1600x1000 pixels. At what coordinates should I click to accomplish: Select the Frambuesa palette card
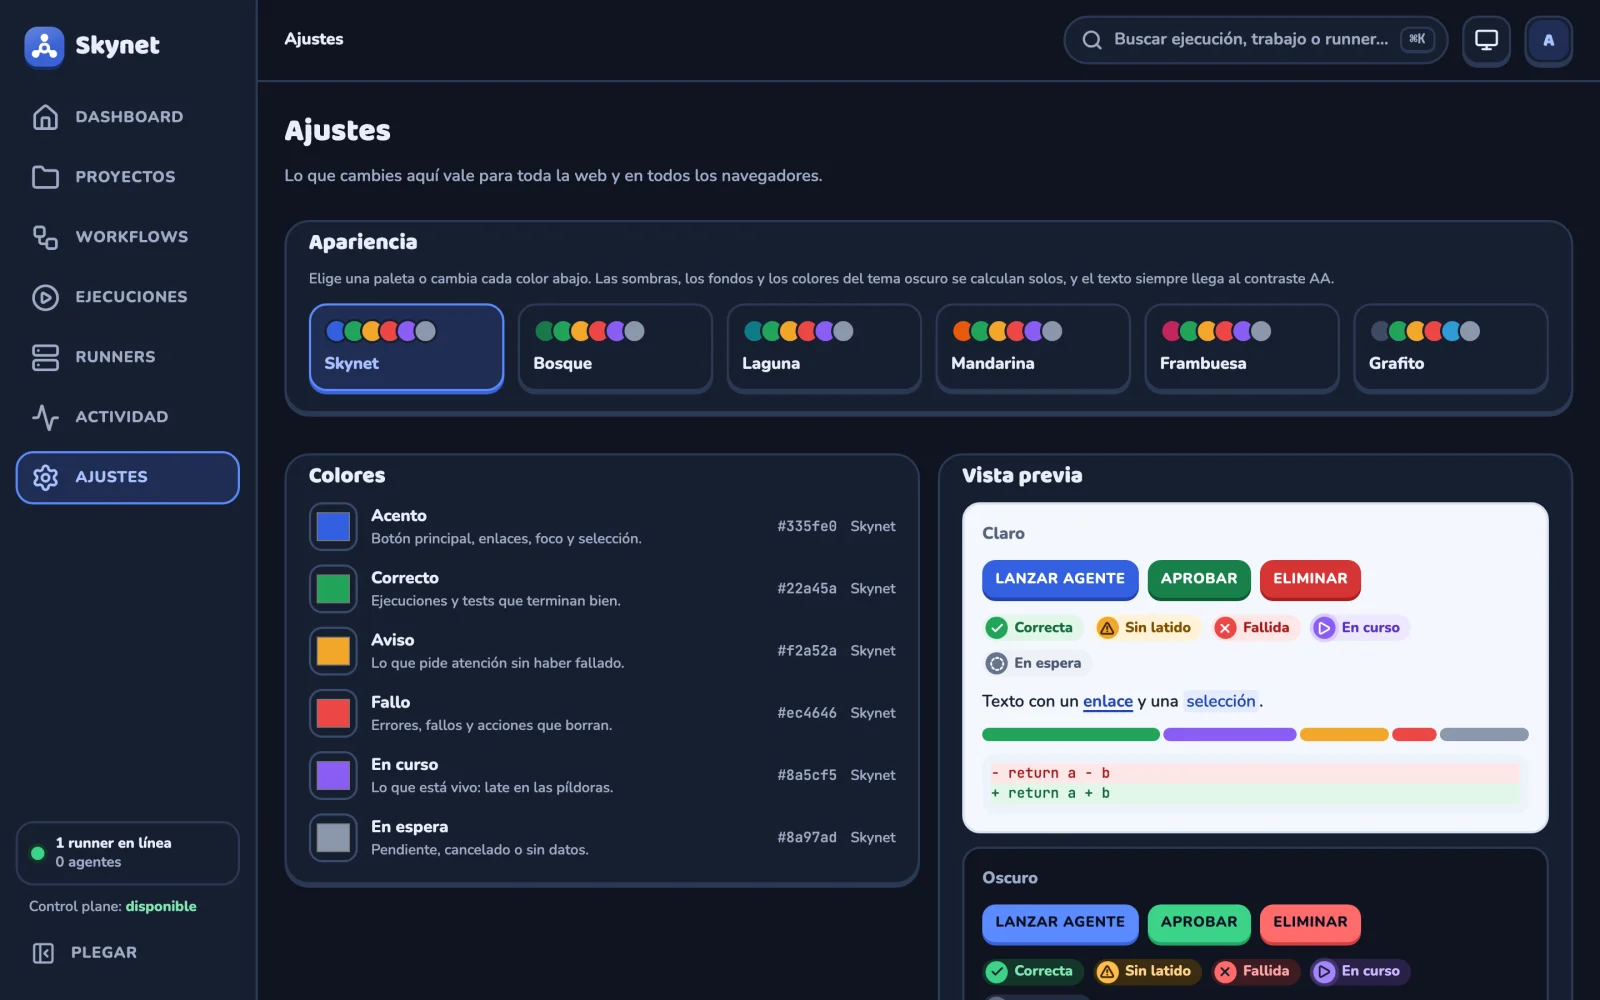coord(1242,348)
